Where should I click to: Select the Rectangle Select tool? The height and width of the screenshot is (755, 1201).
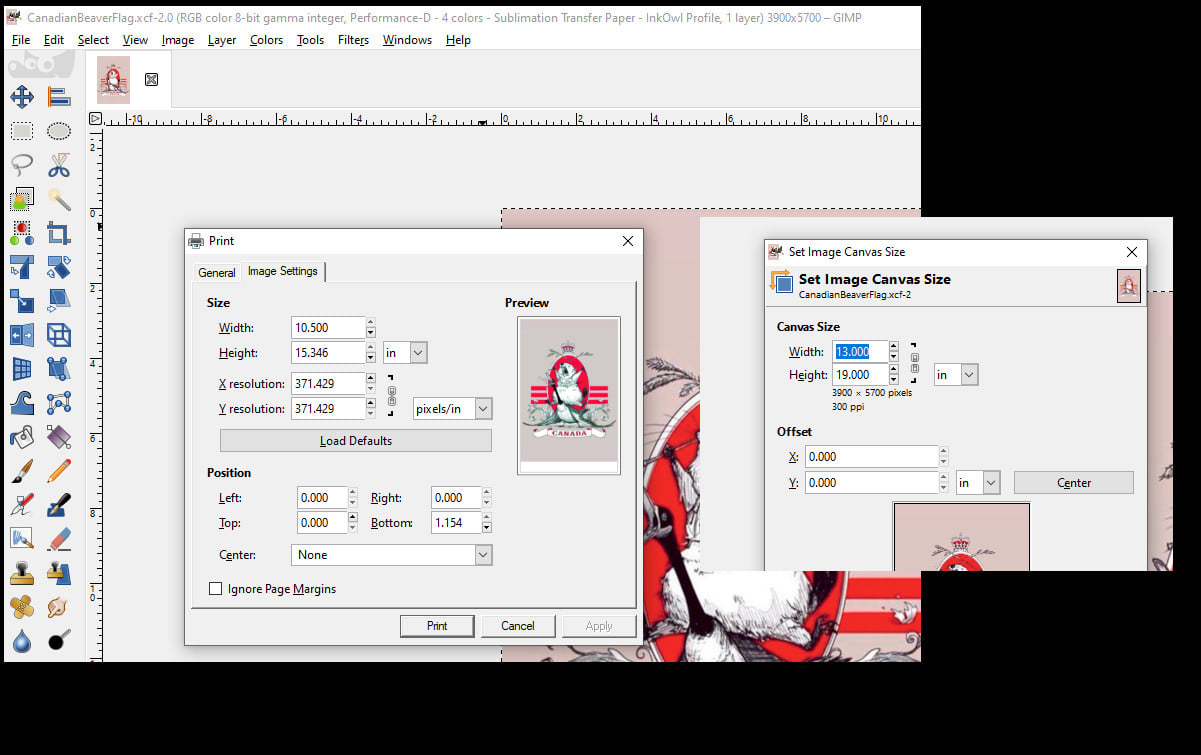tap(22, 131)
